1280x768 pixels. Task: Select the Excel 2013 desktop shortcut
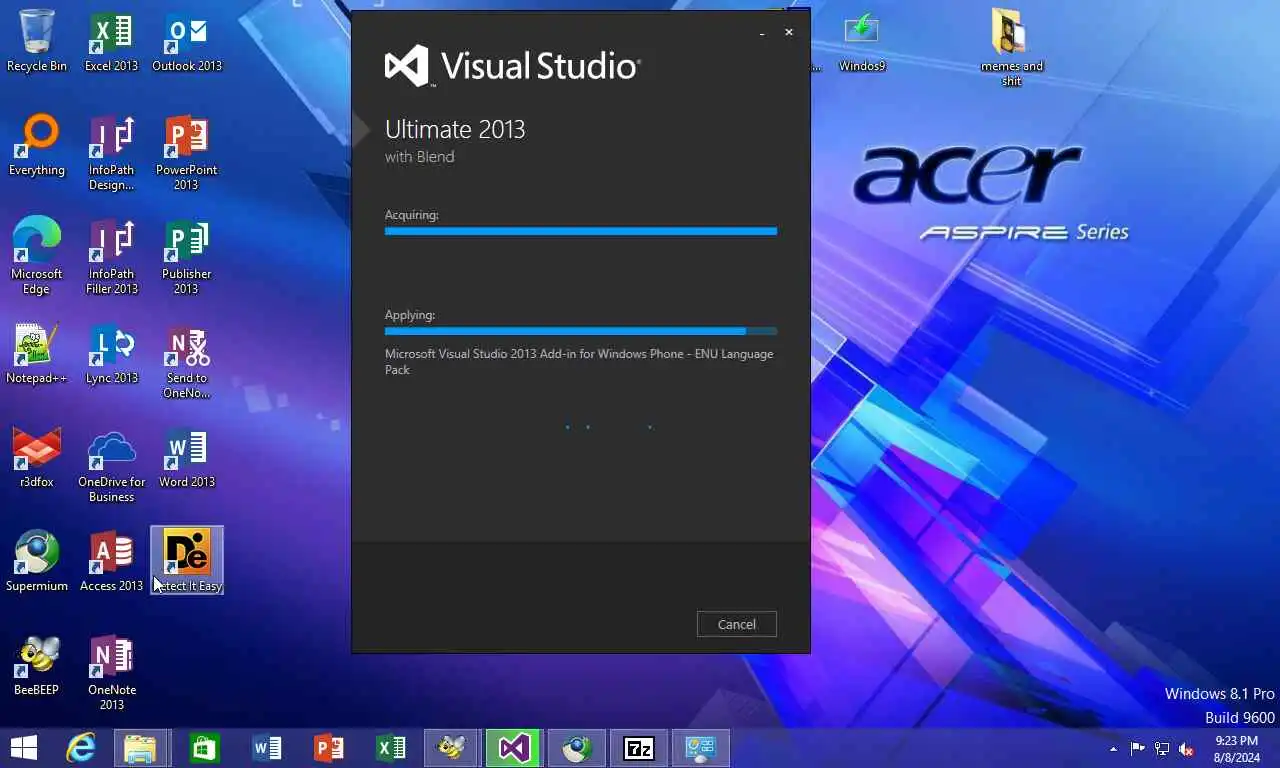[111, 41]
